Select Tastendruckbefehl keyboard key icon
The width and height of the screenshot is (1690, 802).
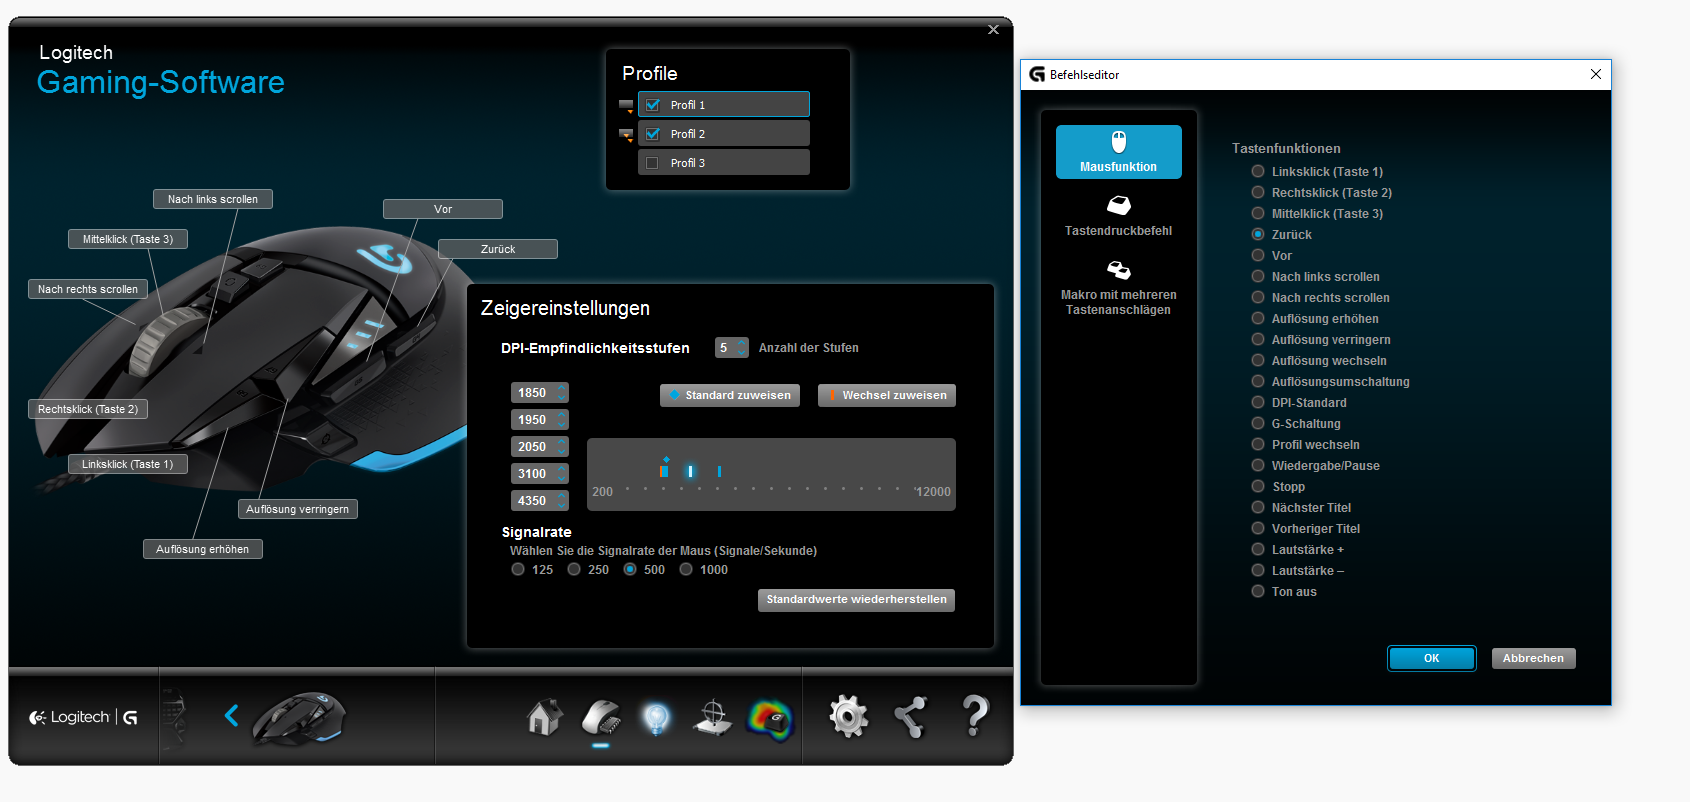click(x=1118, y=205)
